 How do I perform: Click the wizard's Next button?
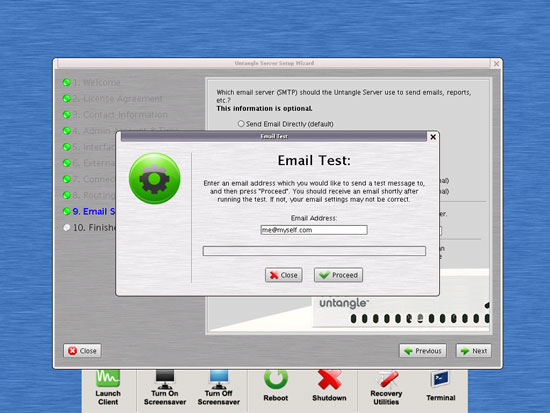474,351
